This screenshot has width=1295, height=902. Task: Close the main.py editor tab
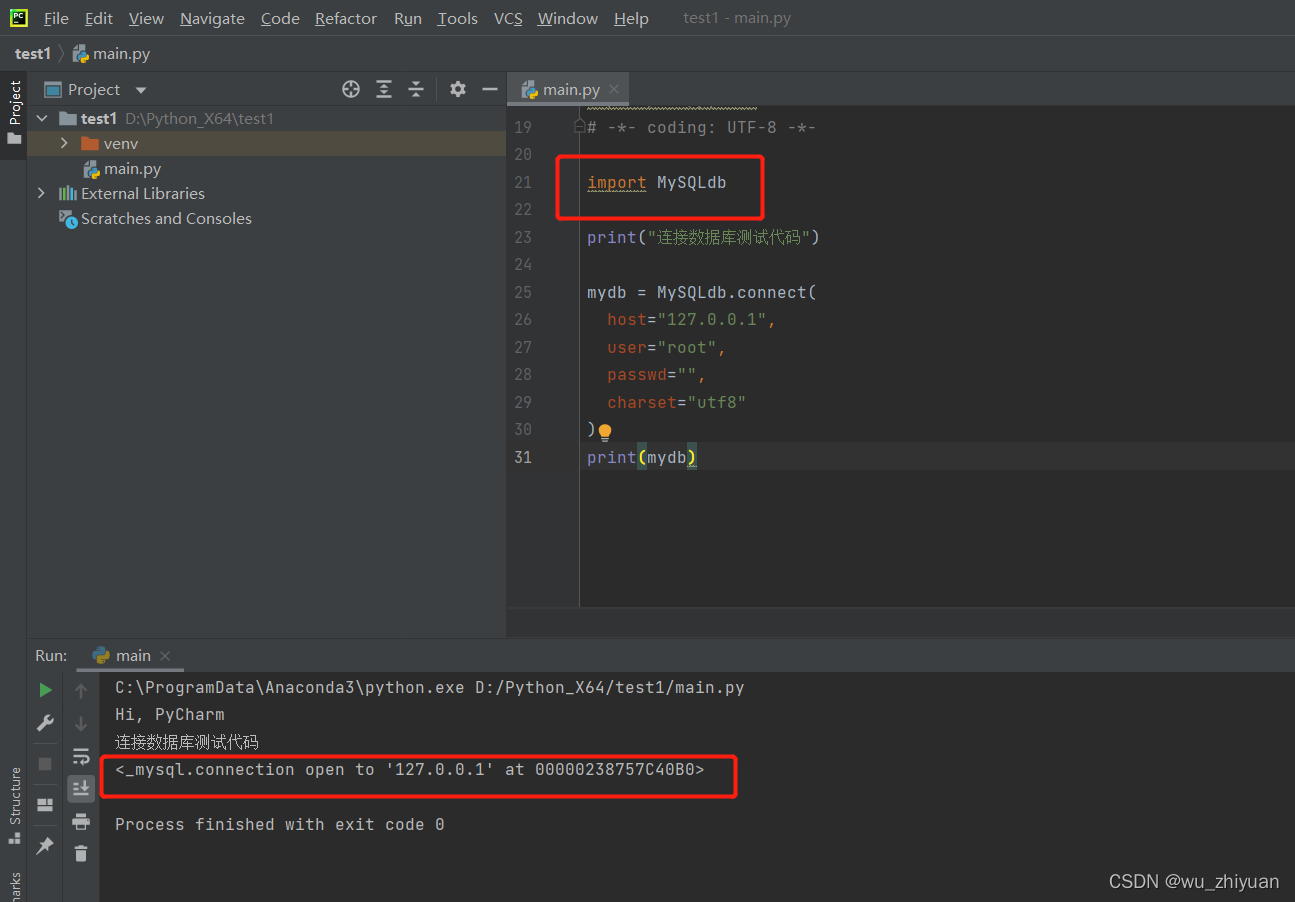614,89
